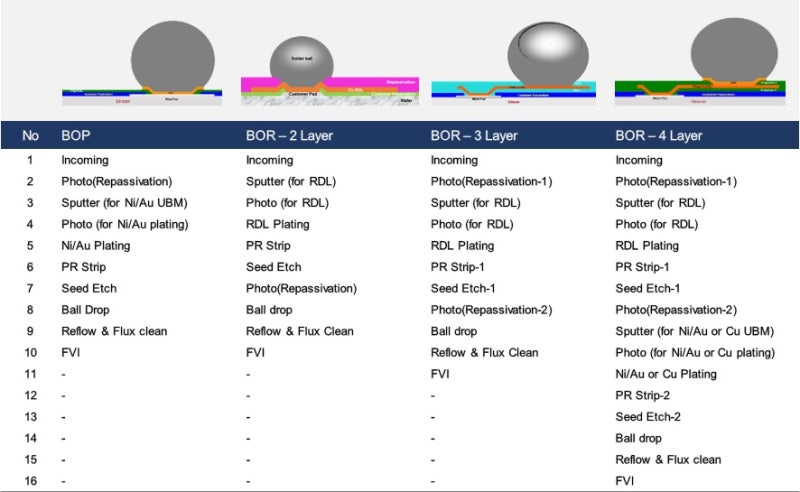Click the No column header
This screenshot has height=492, width=800.
tap(30, 136)
